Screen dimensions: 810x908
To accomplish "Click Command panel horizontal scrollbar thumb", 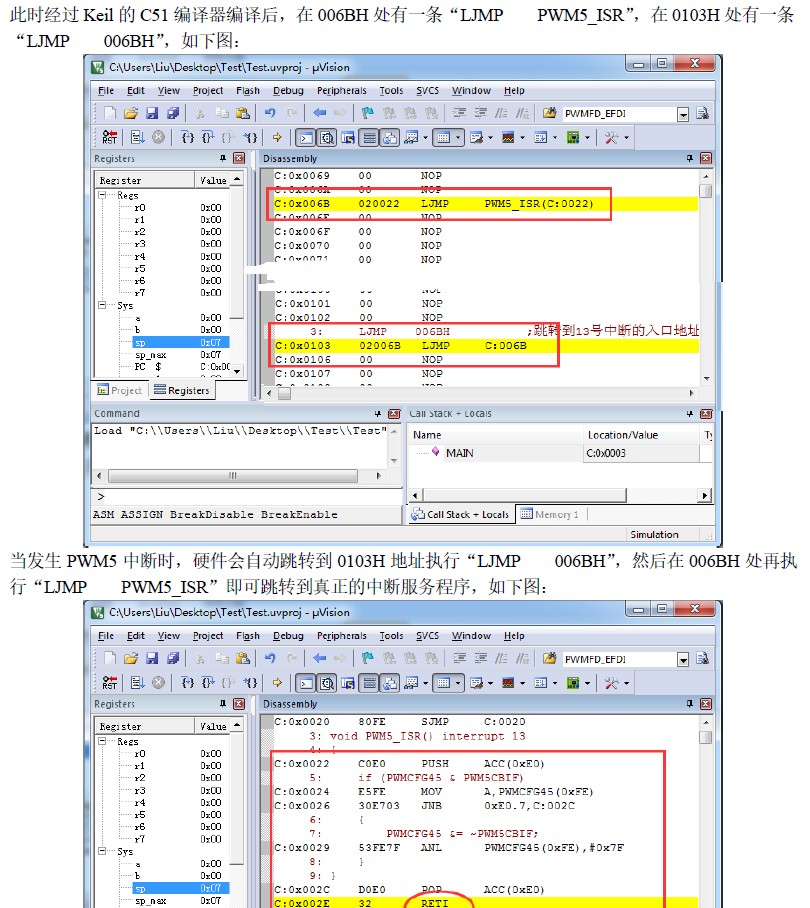I will coord(233,476).
